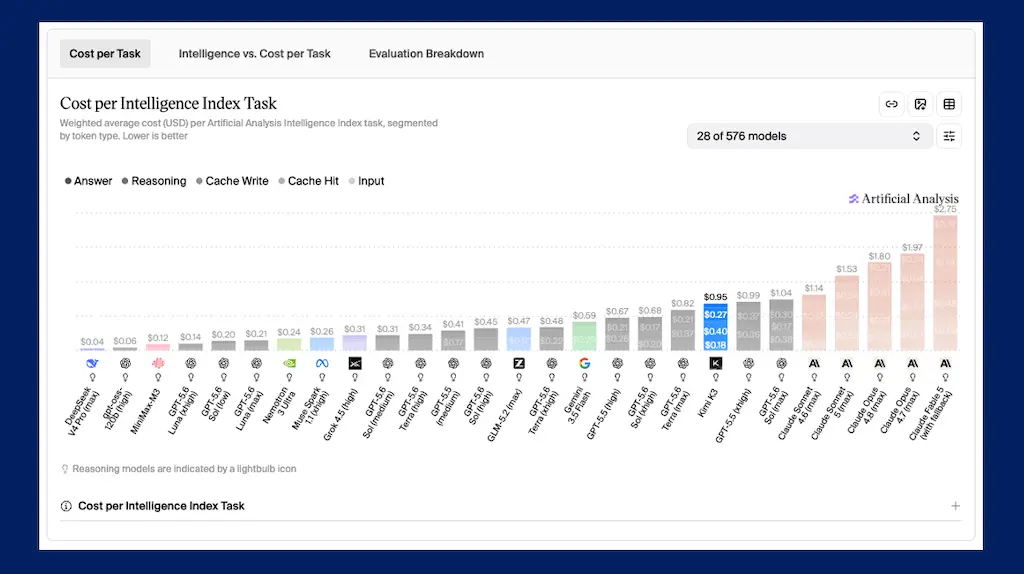Image resolution: width=1024 pixels, height=574 pixels.
Task: Click the footnote lightbulb icon for reasoning models
Action: [x=65, y=469]
